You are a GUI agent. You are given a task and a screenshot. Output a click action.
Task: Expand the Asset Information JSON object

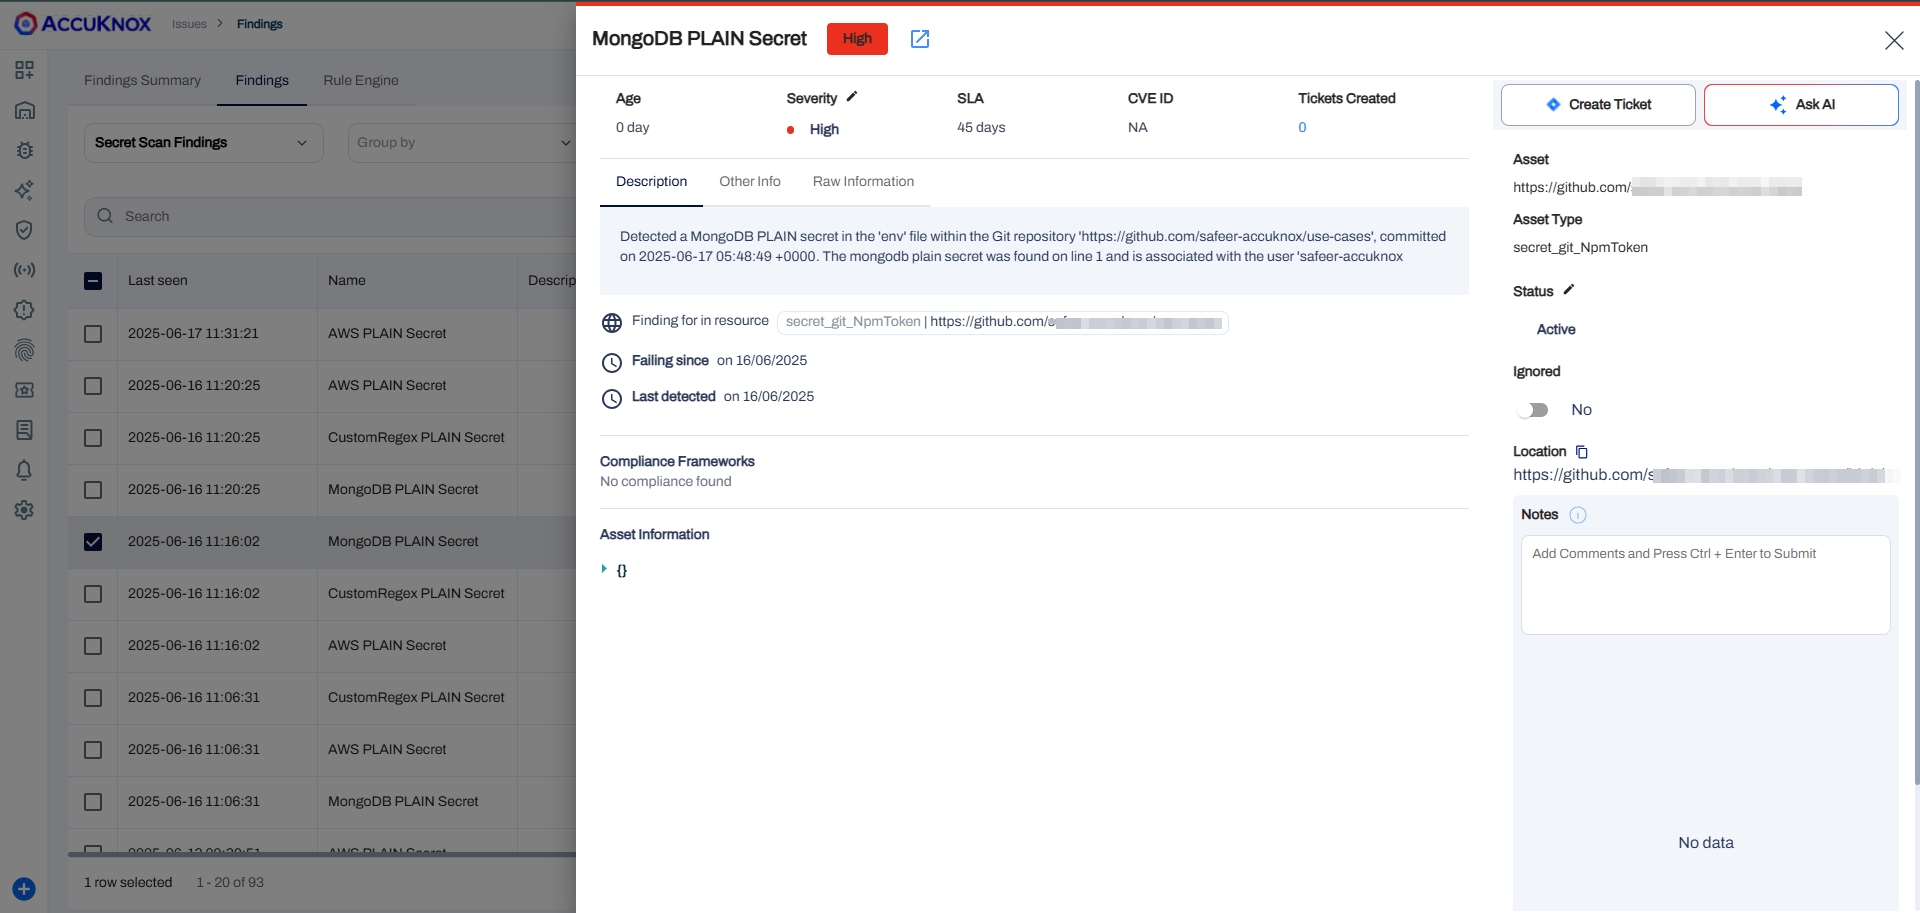click(604, 569)
